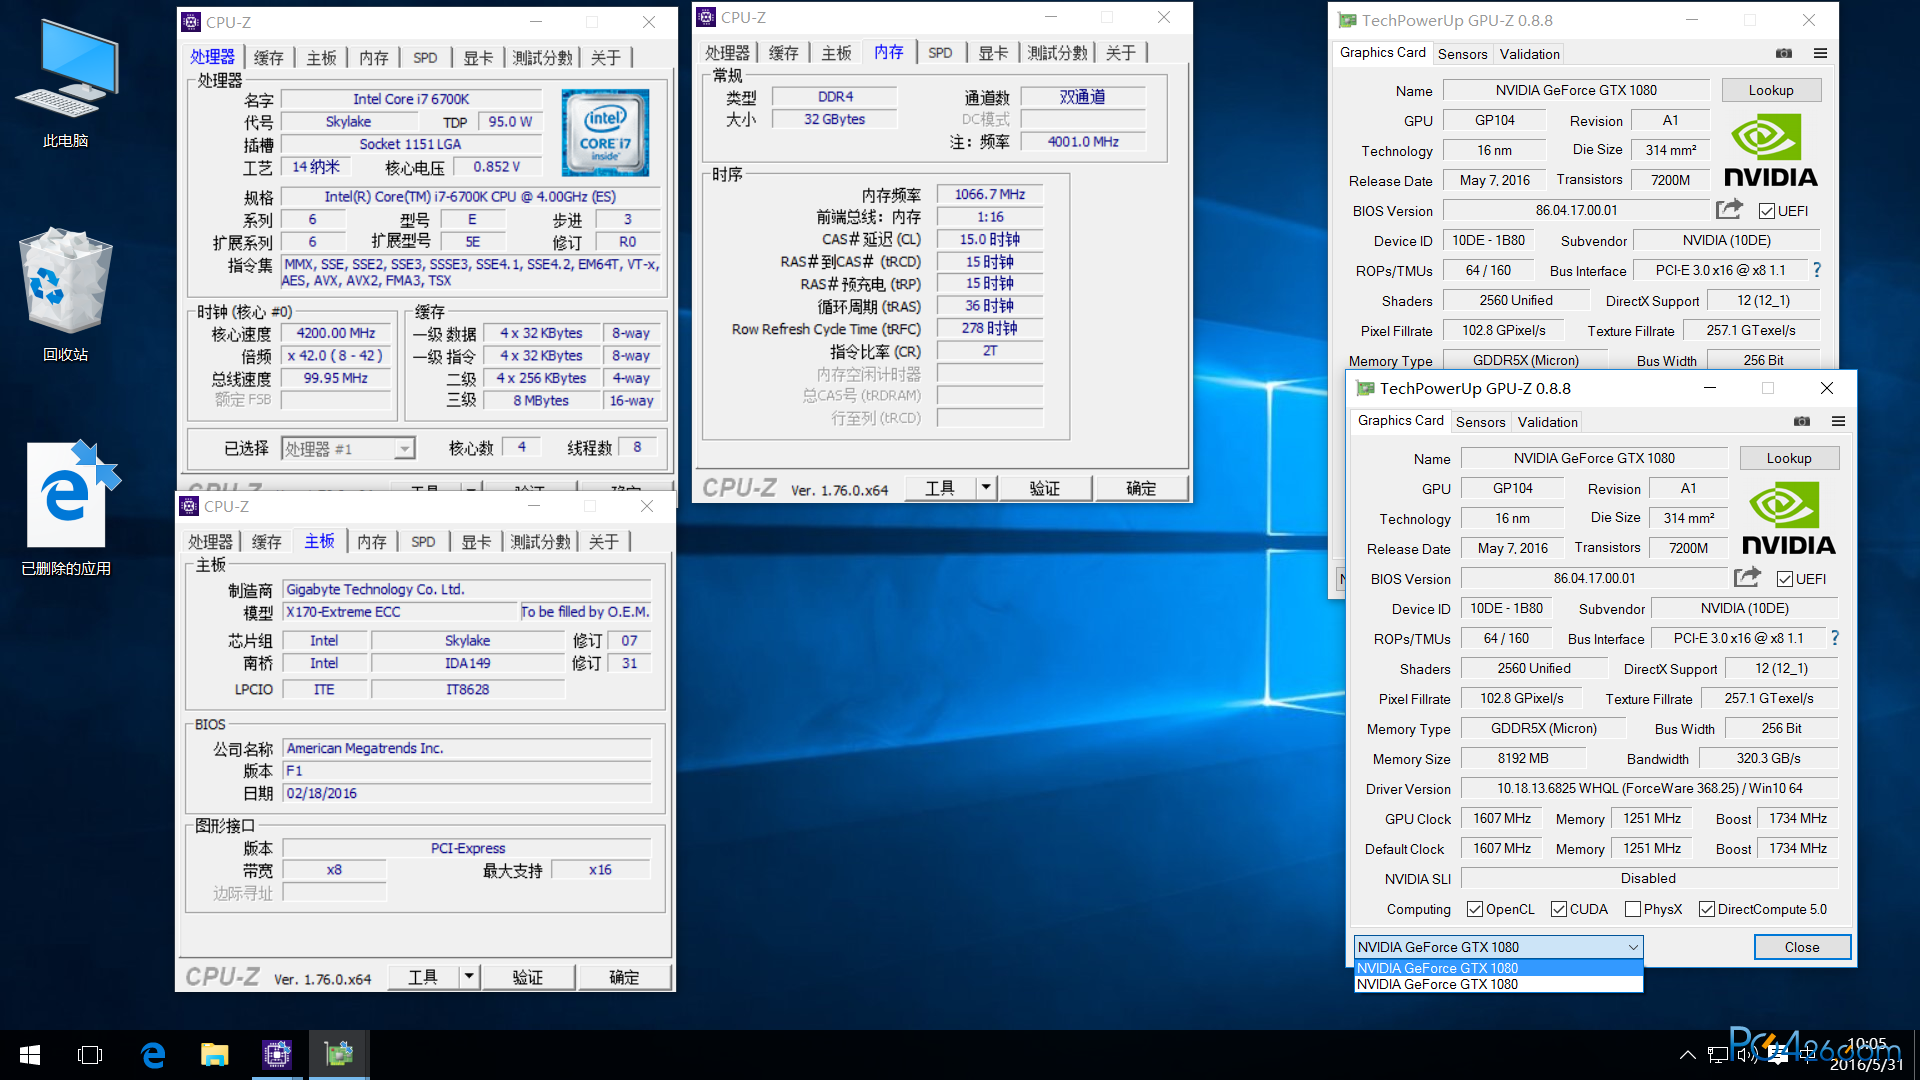This screenshot has width=1920, height=1080.
Task: Click Lookup button in back GPU-Z window
Action: [x=1770, y=90]
